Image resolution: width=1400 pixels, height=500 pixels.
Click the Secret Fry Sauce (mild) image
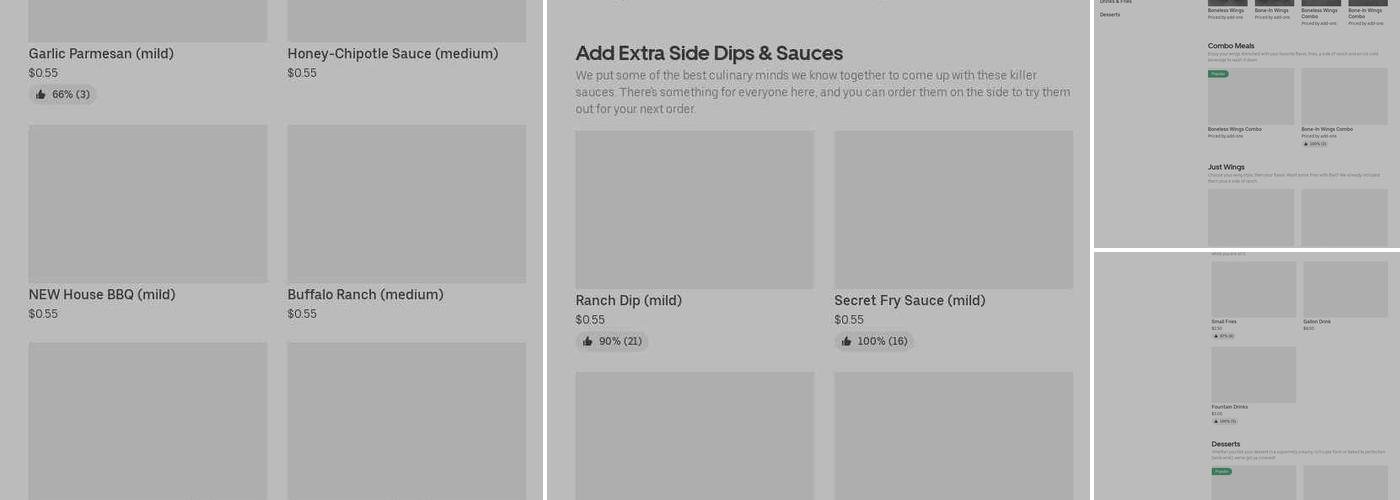[953, 210]
